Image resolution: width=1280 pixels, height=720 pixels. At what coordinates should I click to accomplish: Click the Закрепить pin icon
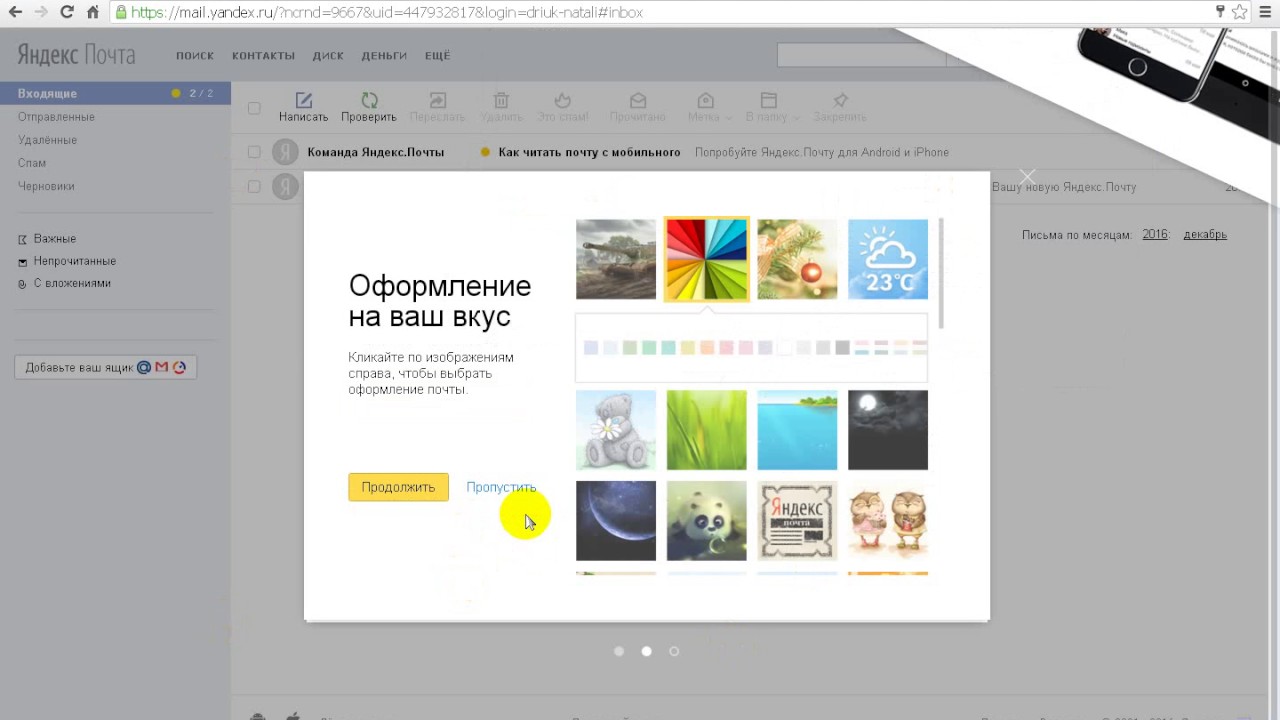(840, 100)
